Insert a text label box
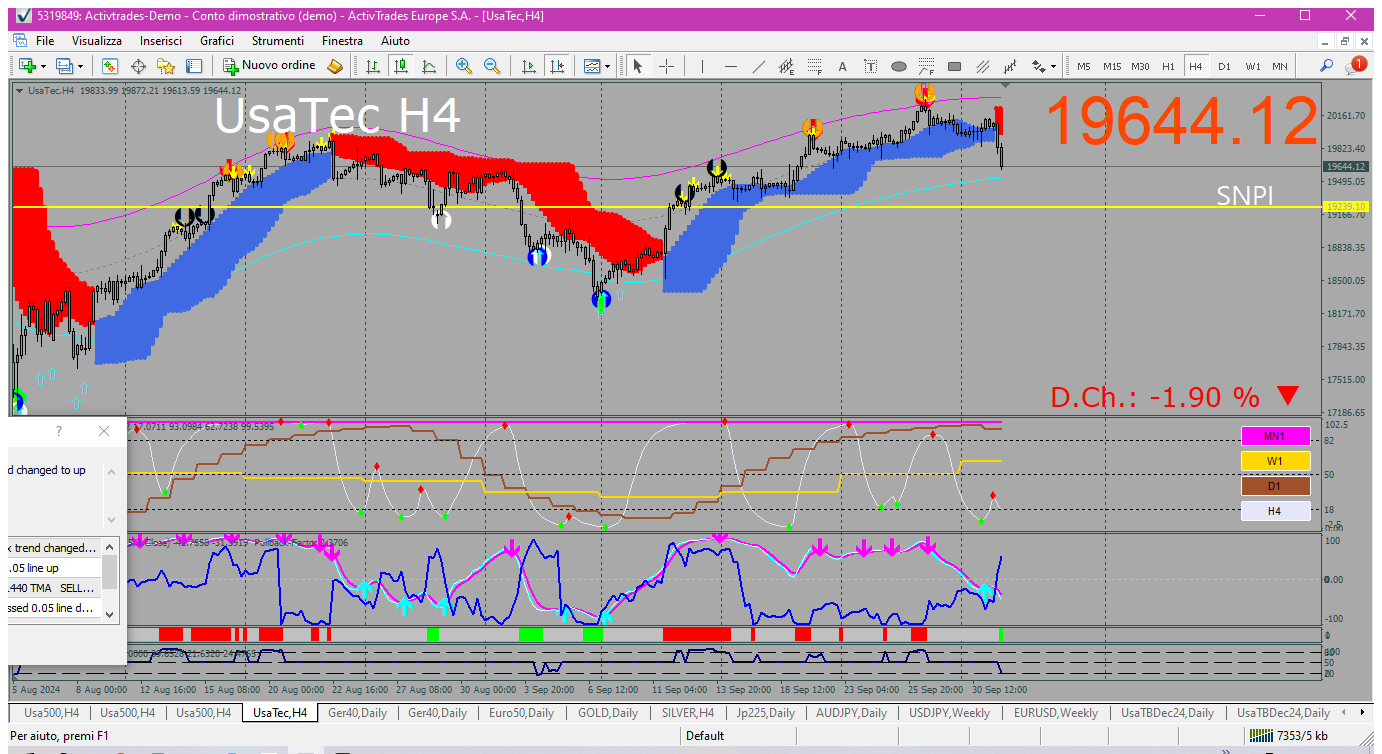This screenshot has width=1382, height=754. click(x=870, y=66)
